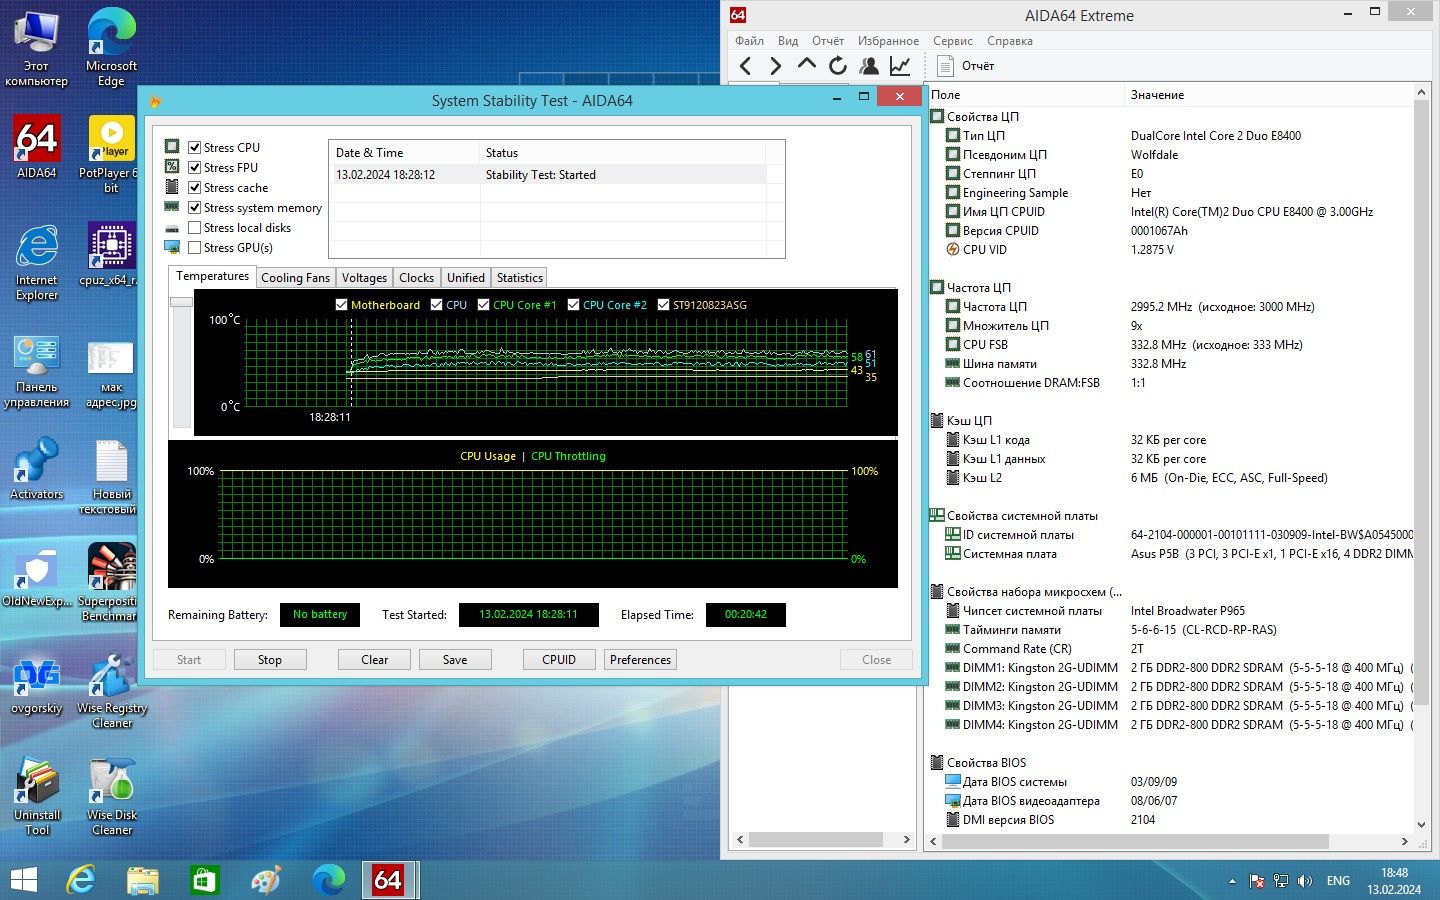The image size is (1440, 900).
Task: Refresh the AIDA64 page view
Action: pos(838,66)
